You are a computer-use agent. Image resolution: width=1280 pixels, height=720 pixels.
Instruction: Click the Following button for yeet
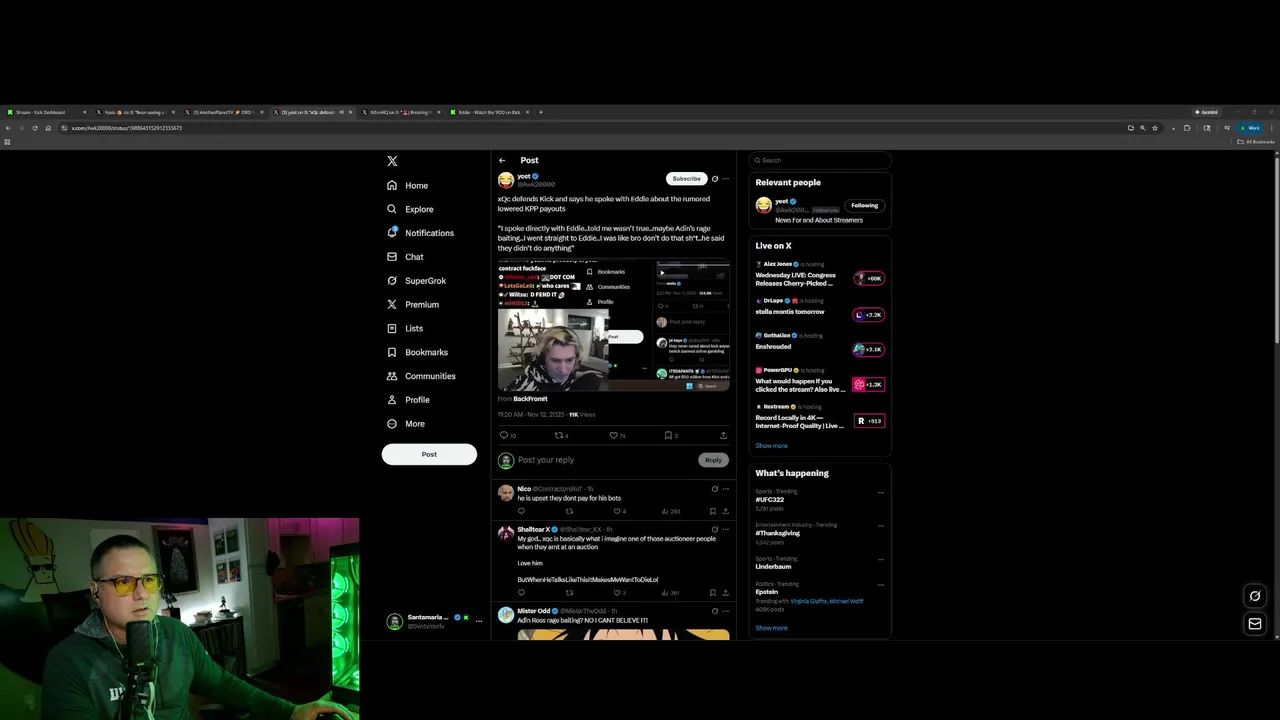[864, 205]
